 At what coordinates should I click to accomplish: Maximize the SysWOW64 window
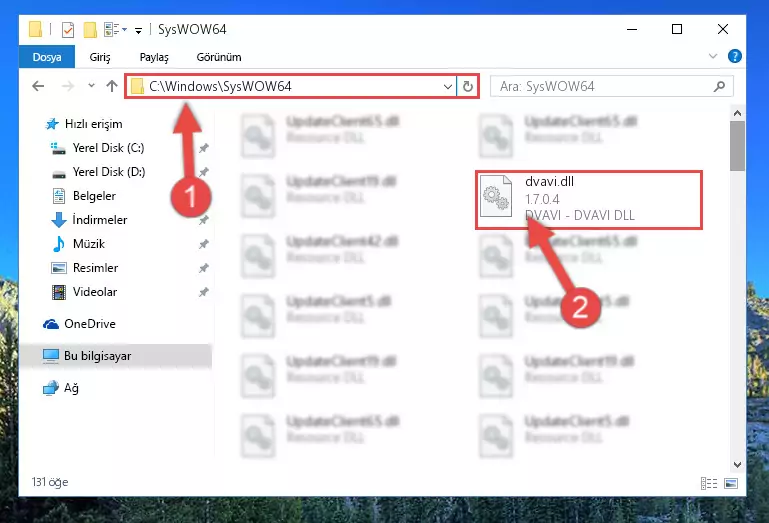point(677,29)
